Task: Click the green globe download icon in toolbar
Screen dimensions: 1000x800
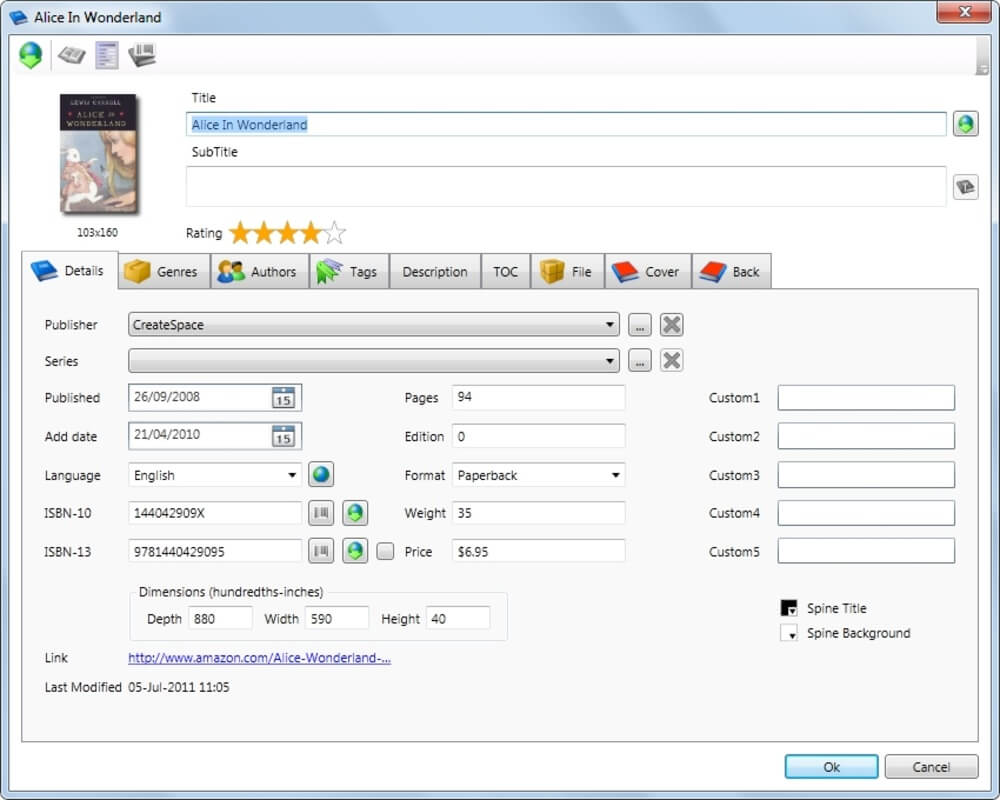Action: (30, 56)
